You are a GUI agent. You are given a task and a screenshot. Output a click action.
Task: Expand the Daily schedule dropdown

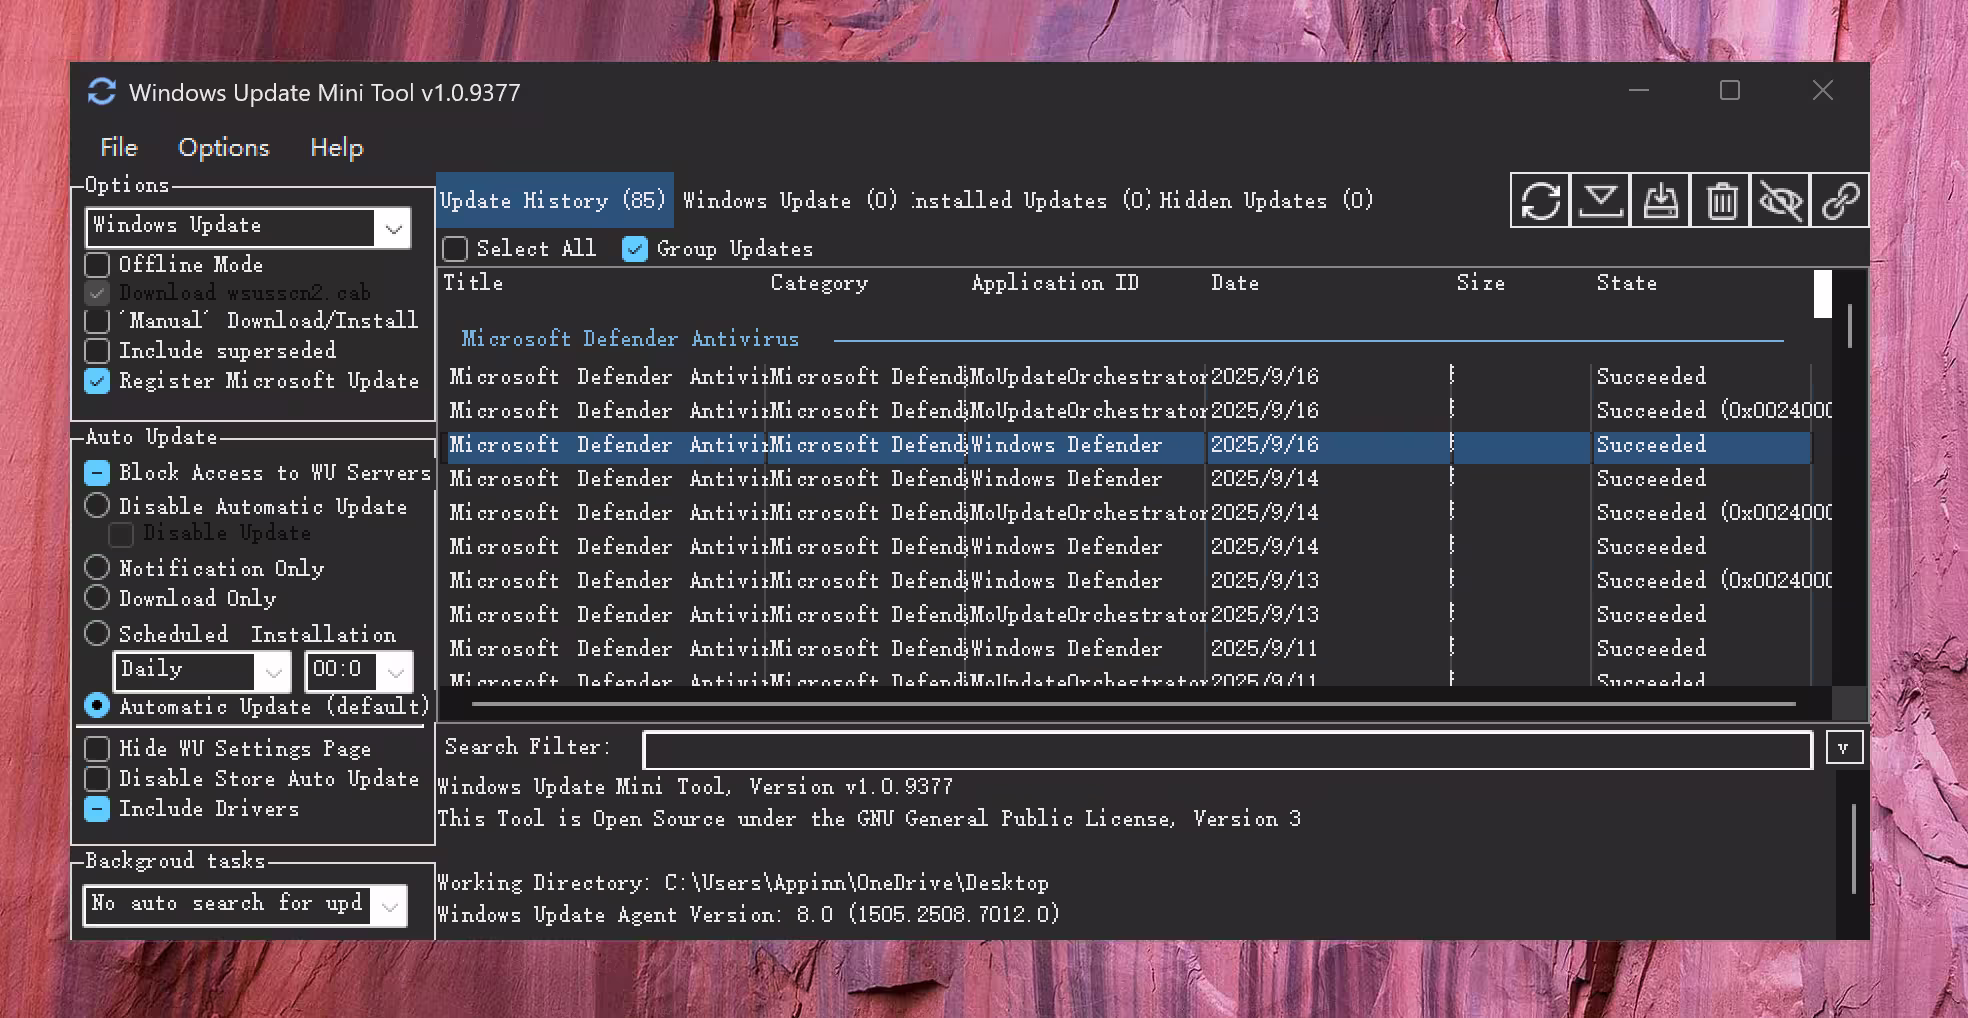pos(275,671)
